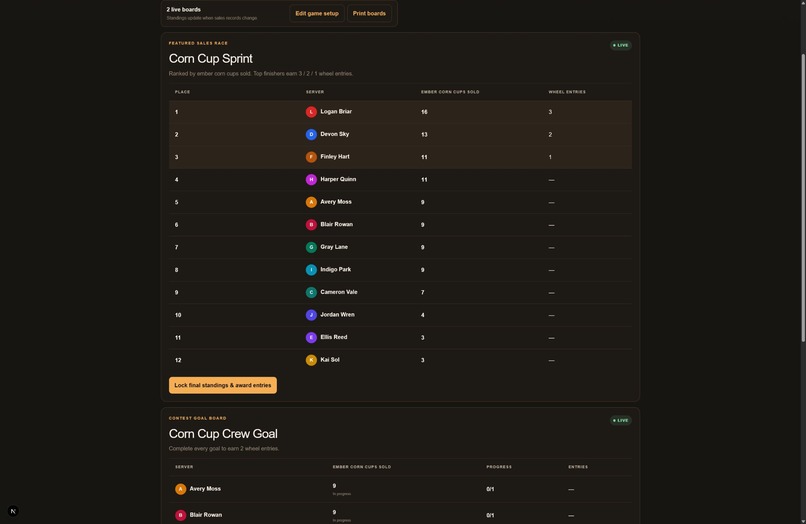Click the CONTEST GOAL BOARD label

[x=198, y=419]
